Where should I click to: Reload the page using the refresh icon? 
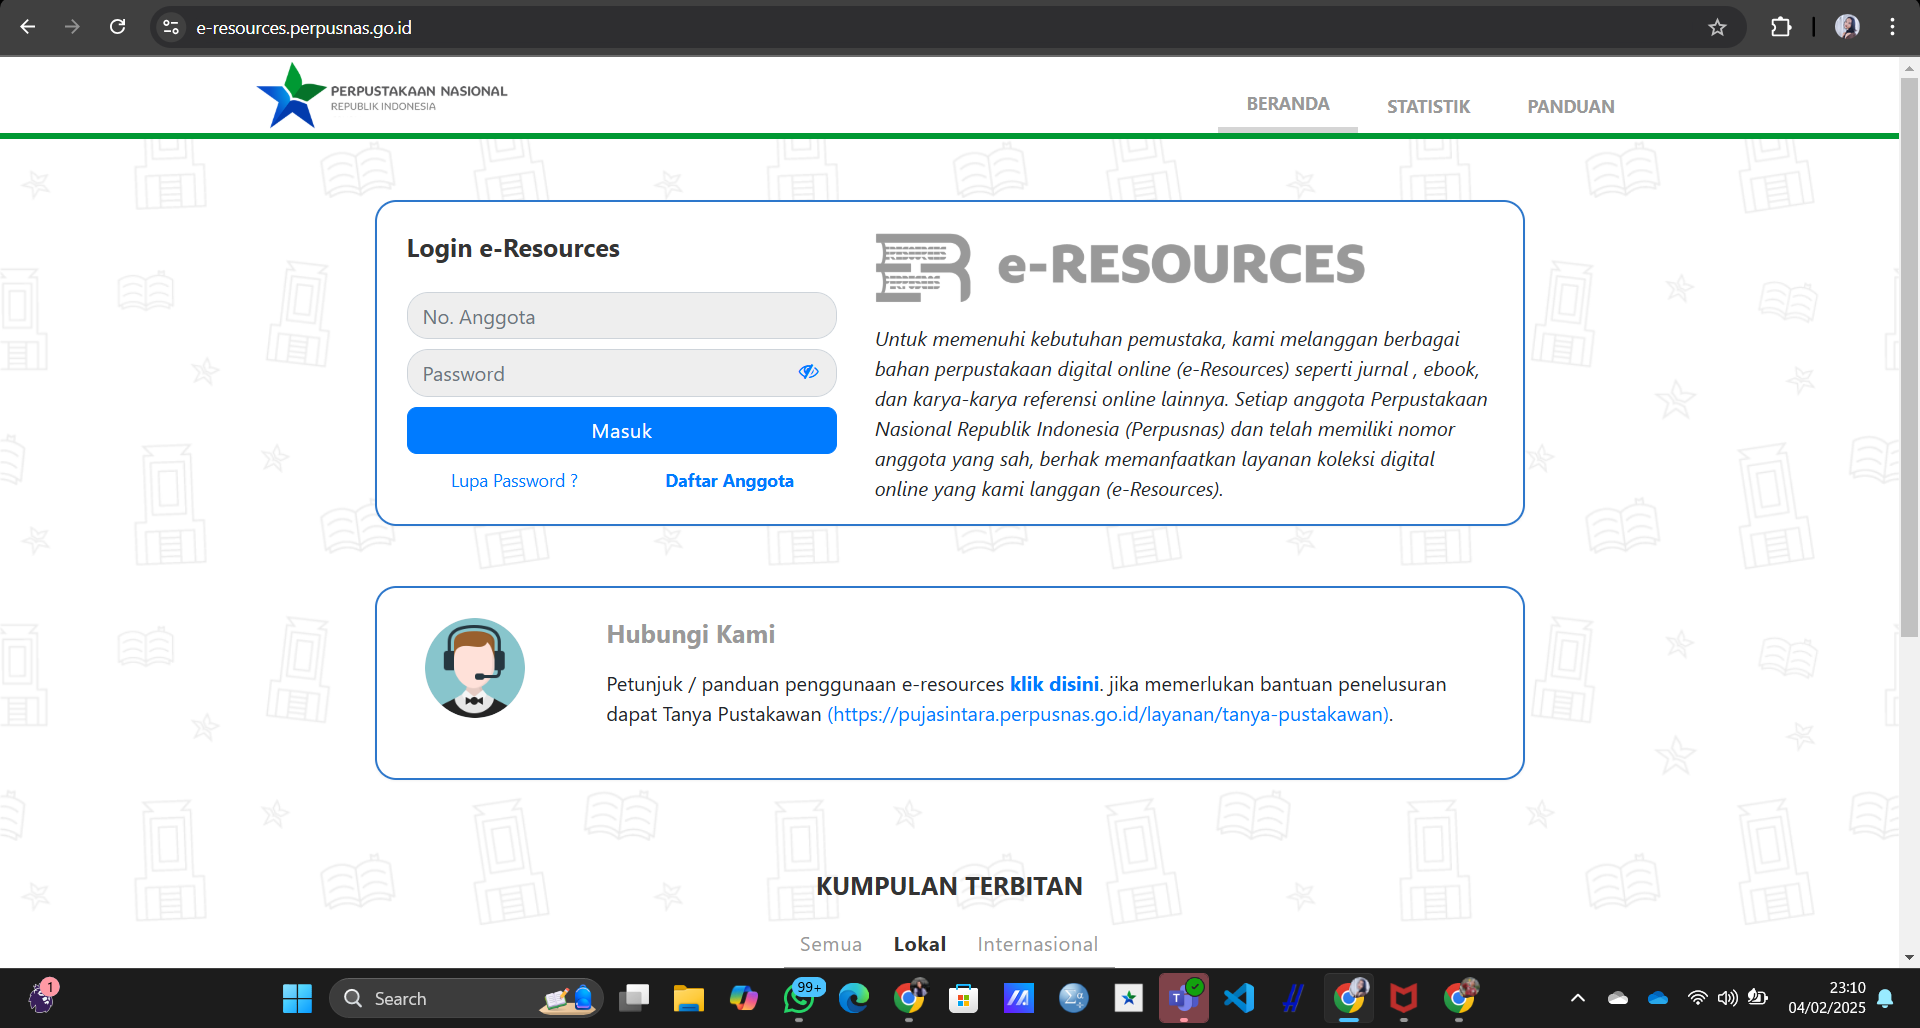117,27
